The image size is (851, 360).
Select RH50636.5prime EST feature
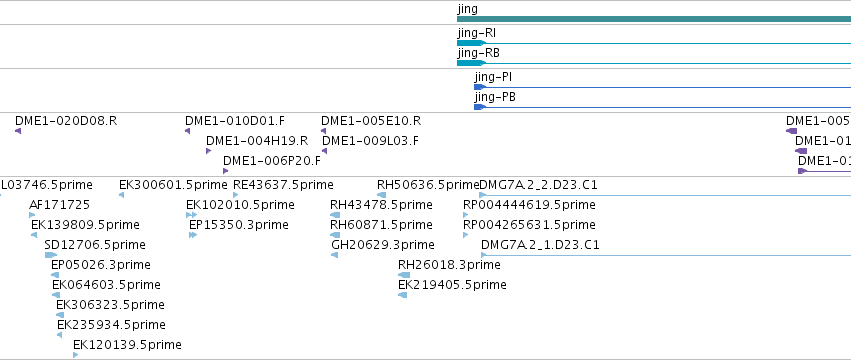coord(382,195)
